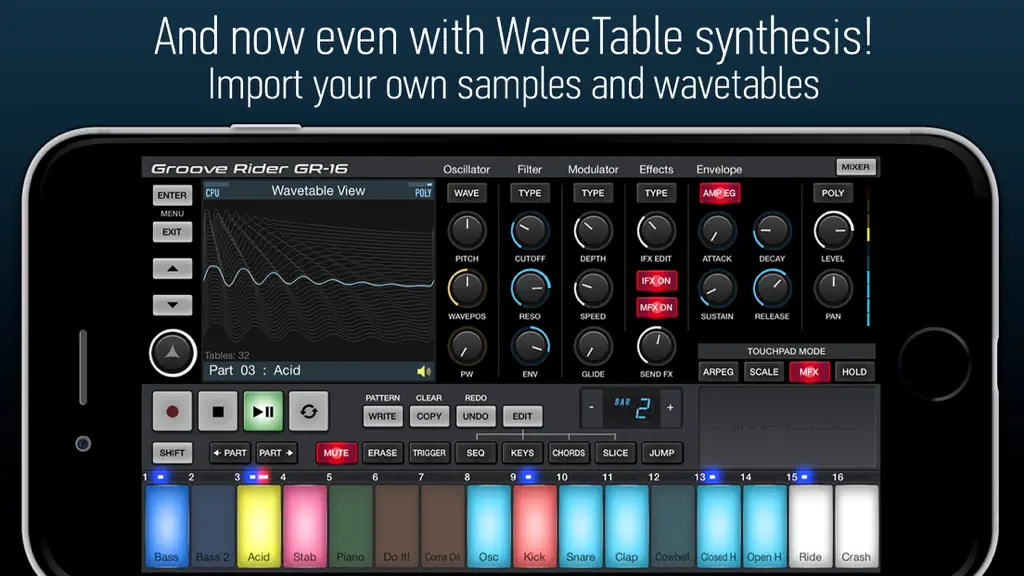
Task: Toggle MFX touchpad mode
Action: (809, 372)
